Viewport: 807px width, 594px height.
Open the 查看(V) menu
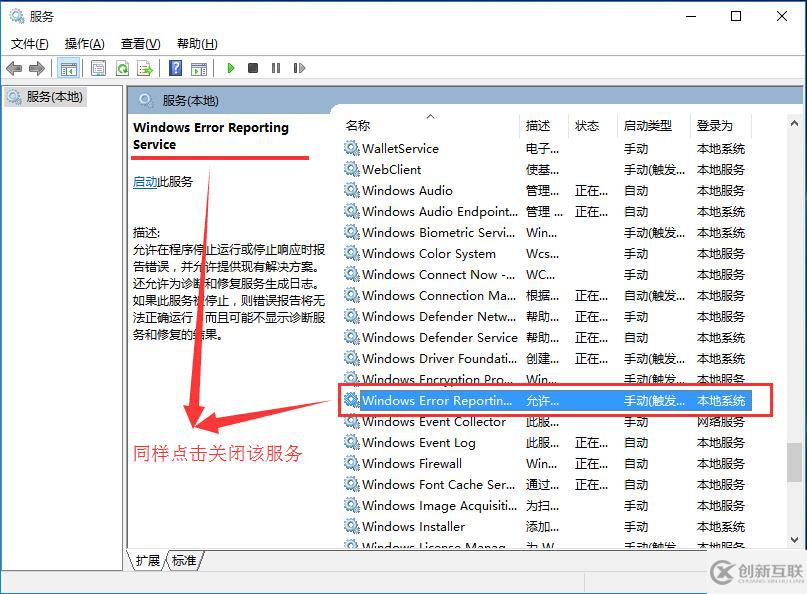141,44
